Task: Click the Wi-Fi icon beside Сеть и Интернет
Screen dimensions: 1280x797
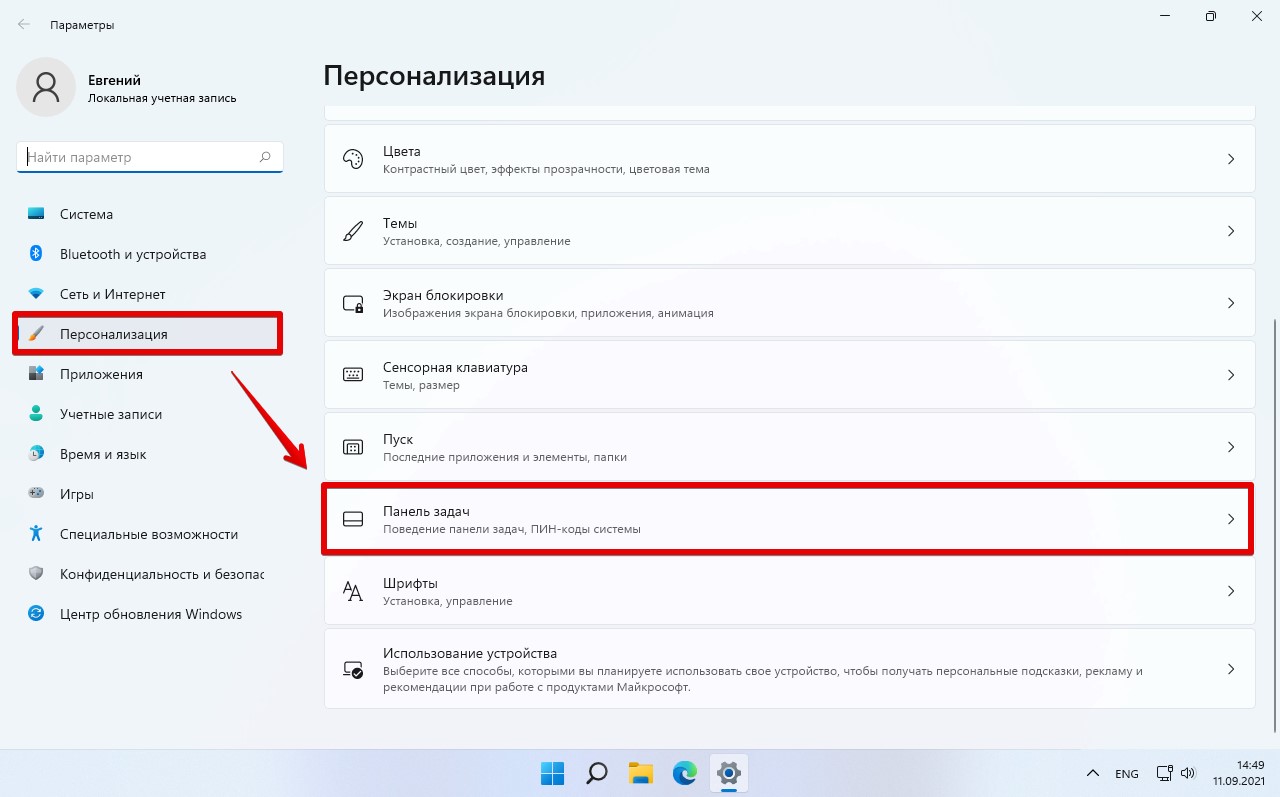Action: point(36,294)
